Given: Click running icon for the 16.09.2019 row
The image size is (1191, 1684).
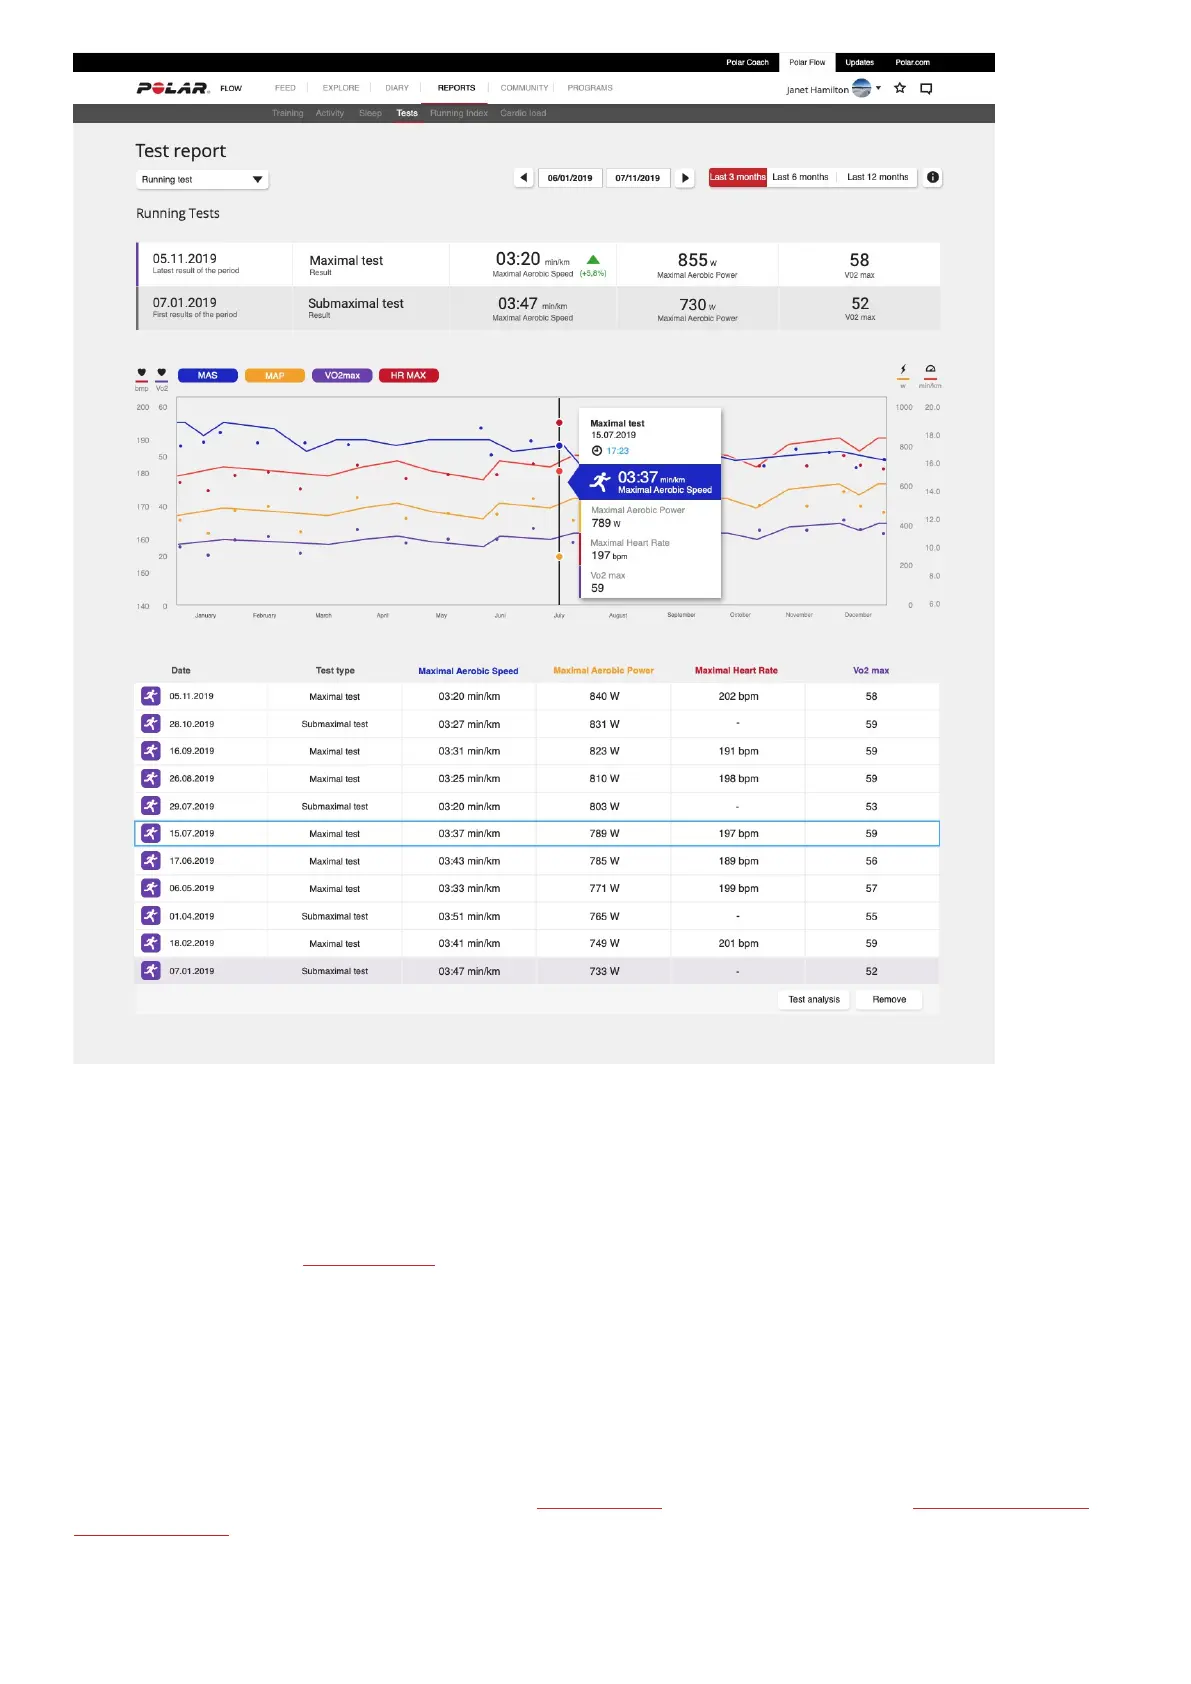Looking at the screenshot, I should pyautogui.click(x=151, y=751).
